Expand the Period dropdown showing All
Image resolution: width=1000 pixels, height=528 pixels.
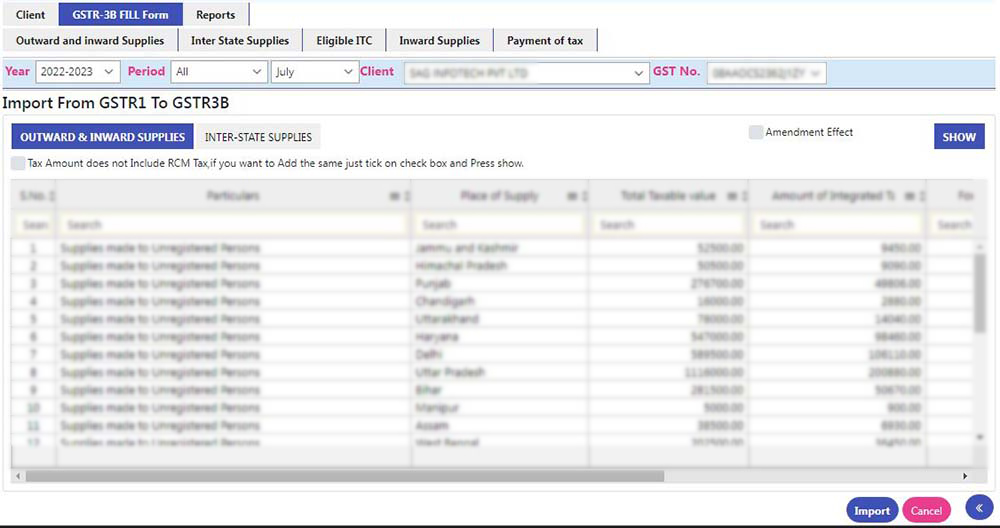218,72
